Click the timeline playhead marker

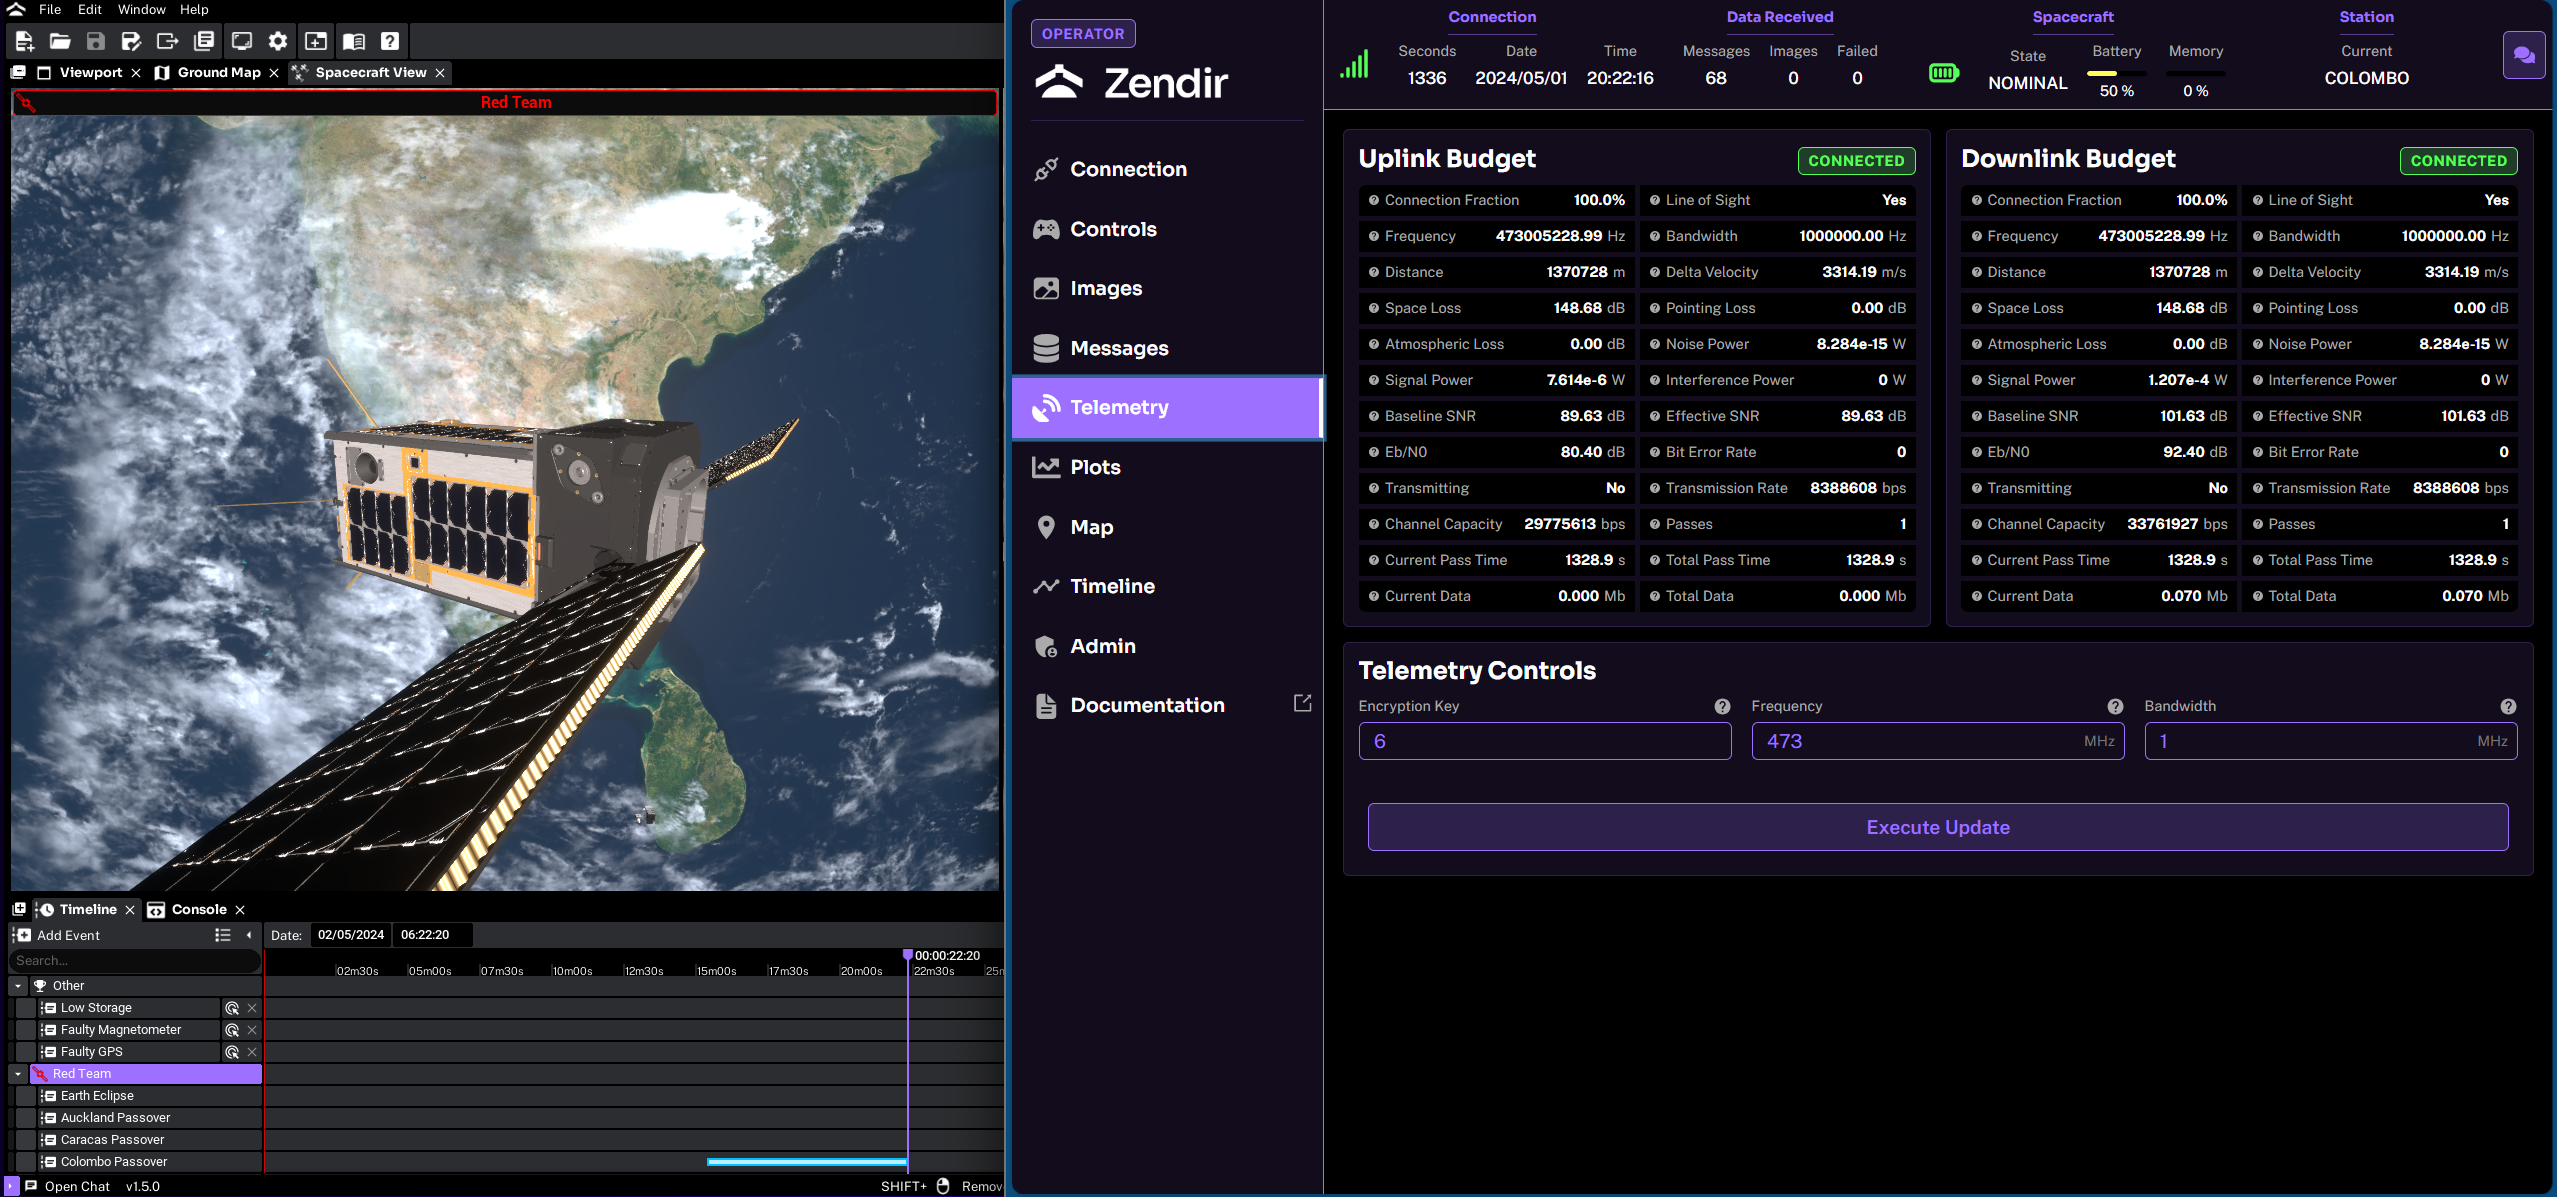click(x=908, y=956)
